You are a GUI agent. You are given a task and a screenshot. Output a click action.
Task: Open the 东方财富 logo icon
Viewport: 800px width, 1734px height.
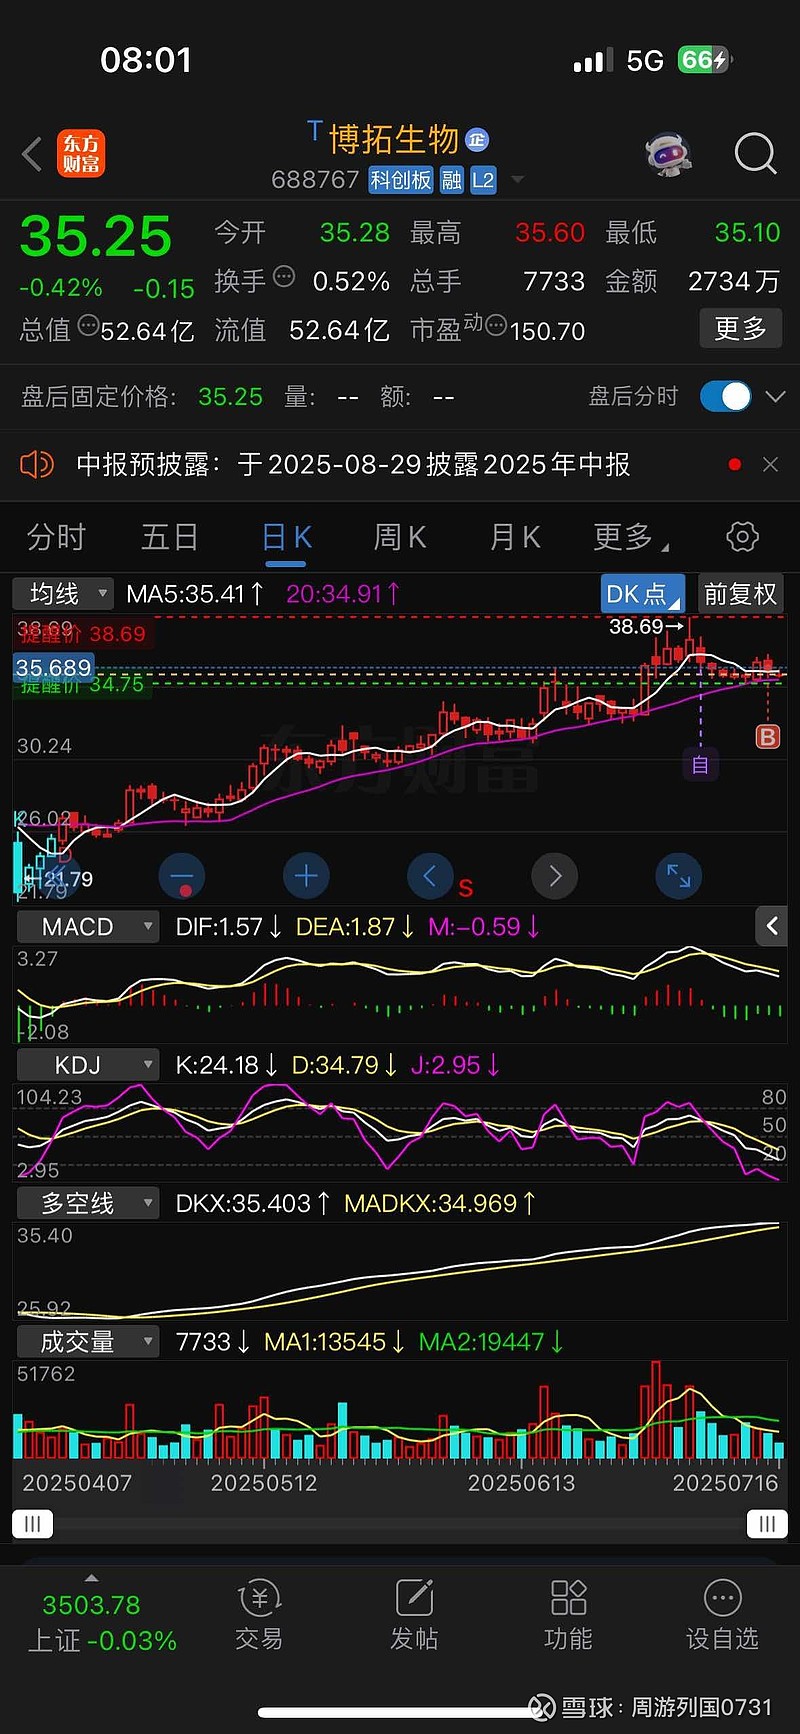(81, 154)
